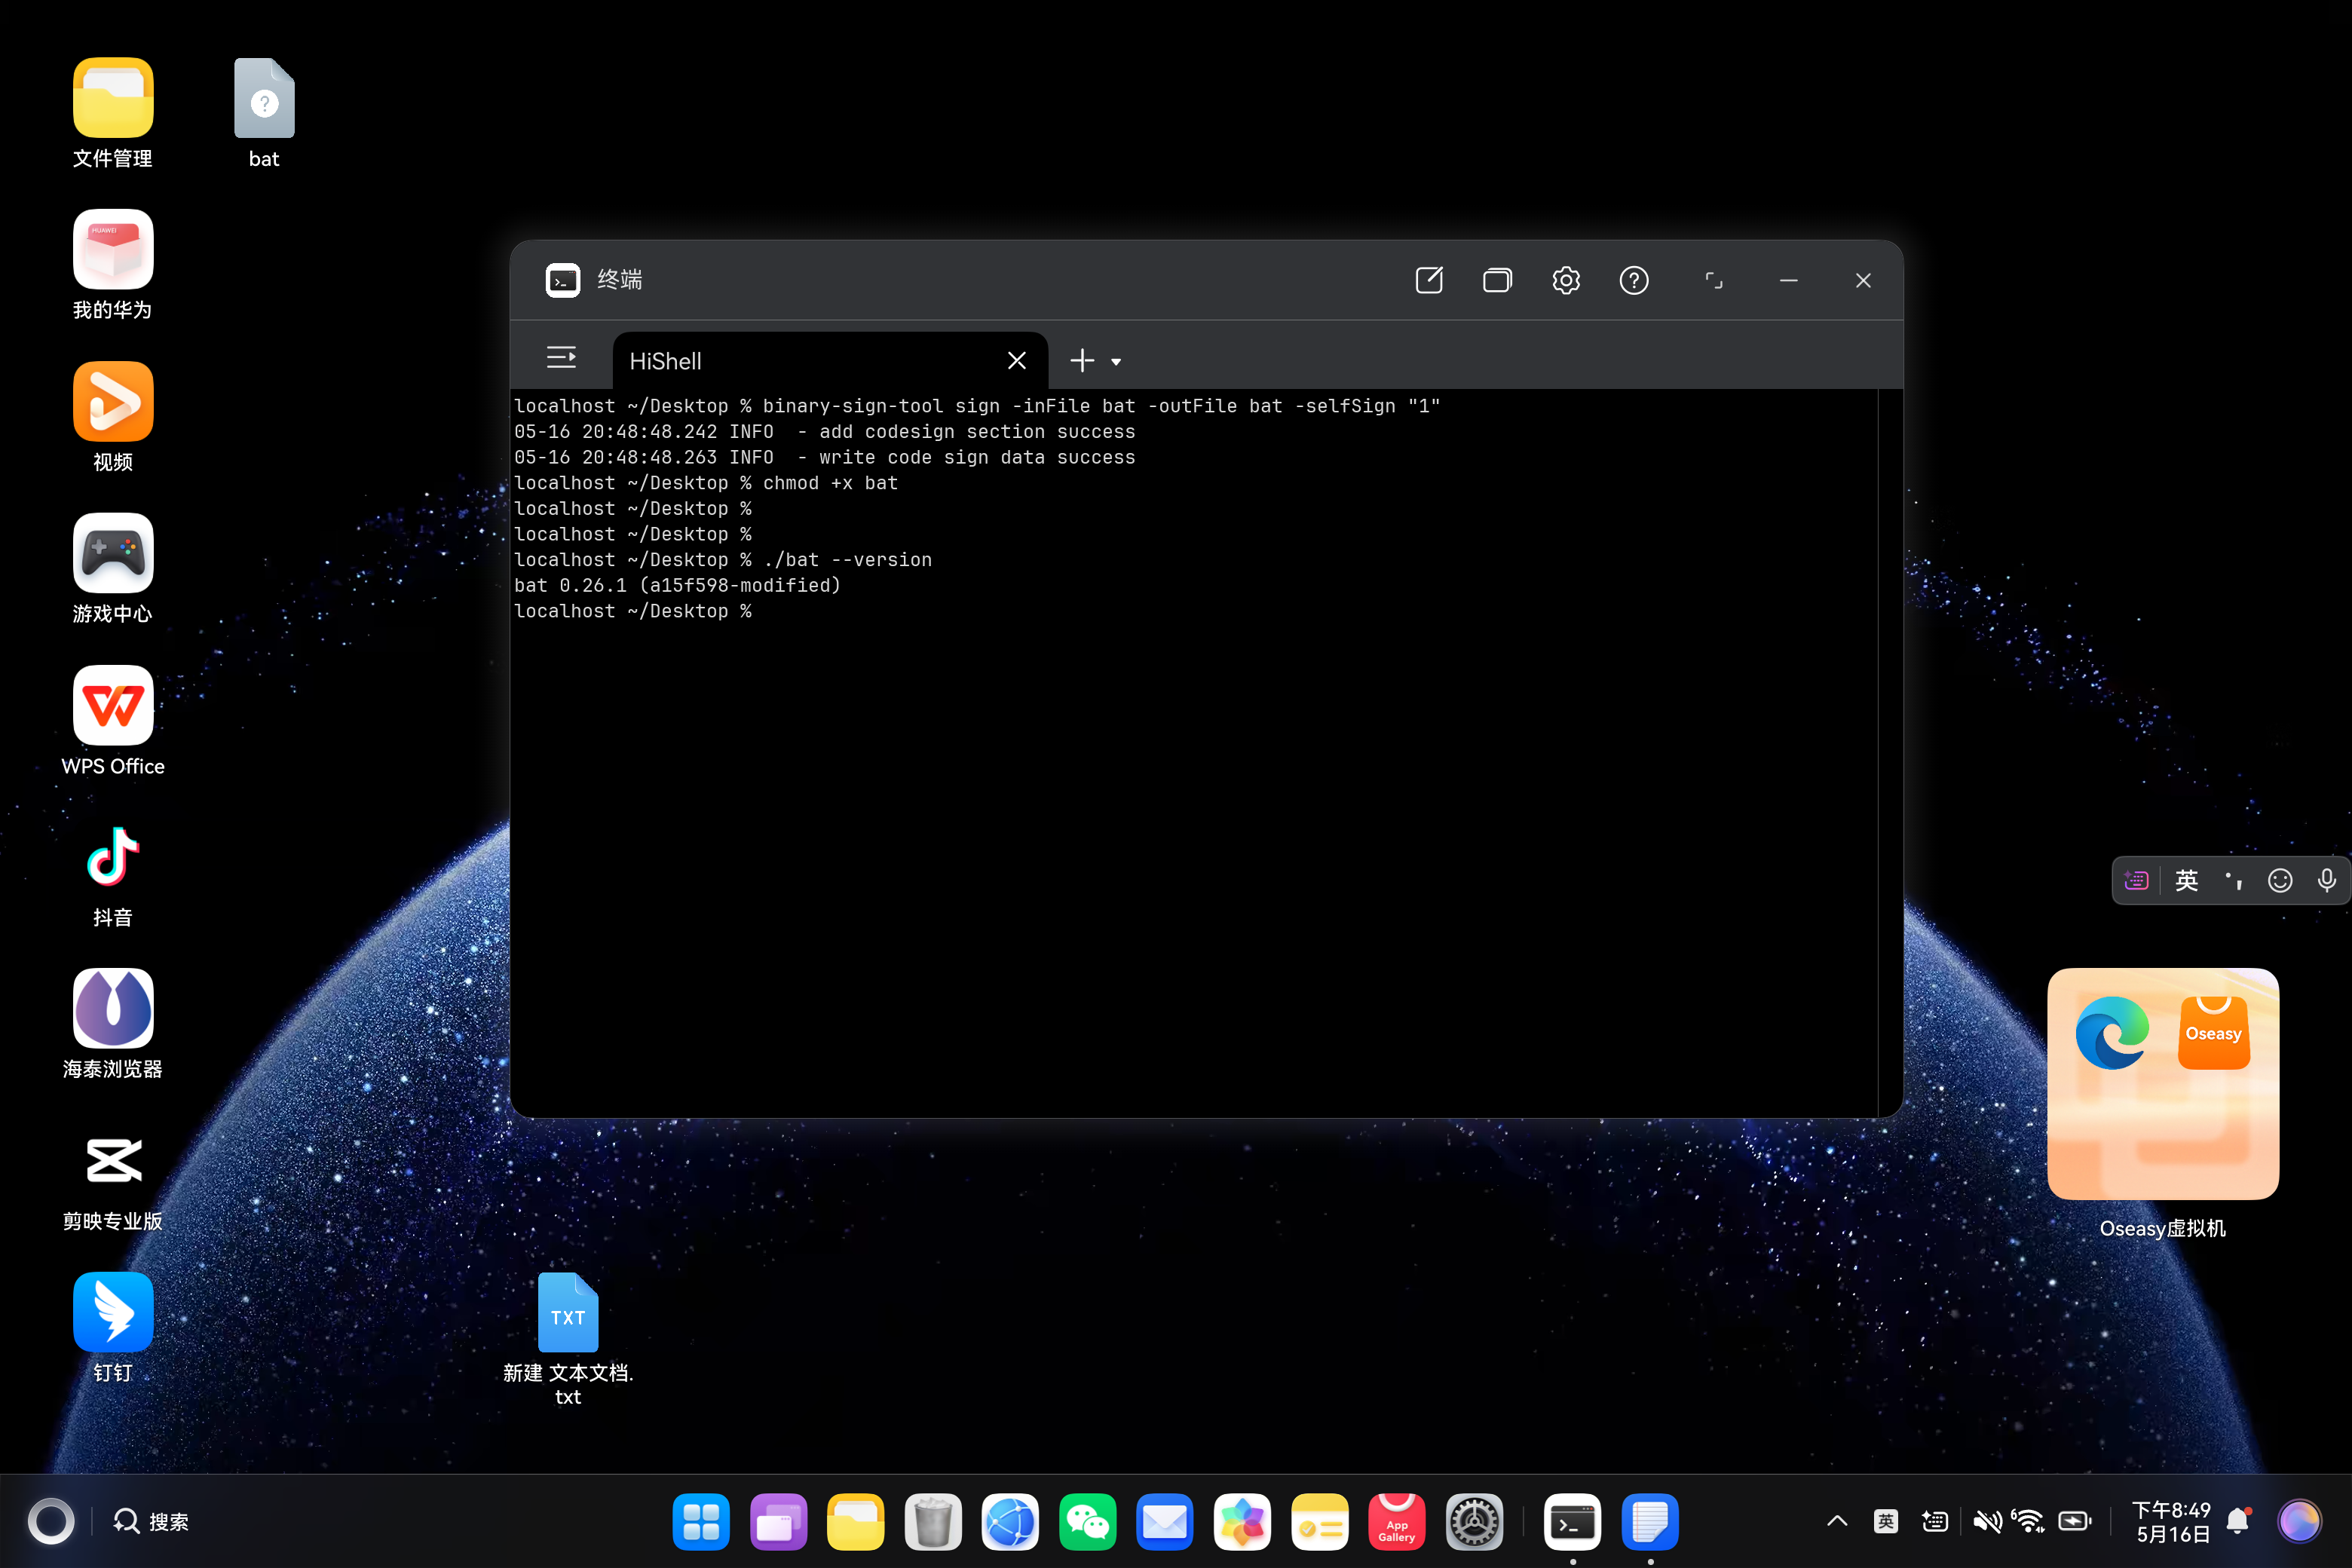This screenshot has width=2352, height=1568.
Task: Open new terminal window icon in title bar
Action: 1429,280
